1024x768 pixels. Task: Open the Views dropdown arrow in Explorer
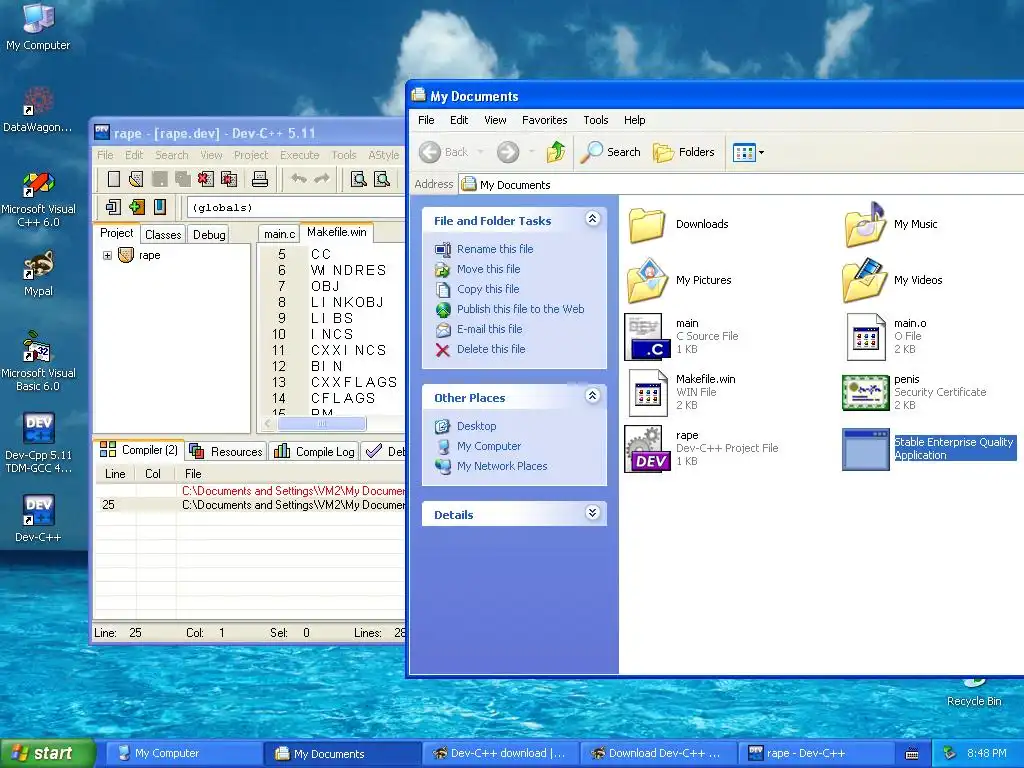[761, 153]
